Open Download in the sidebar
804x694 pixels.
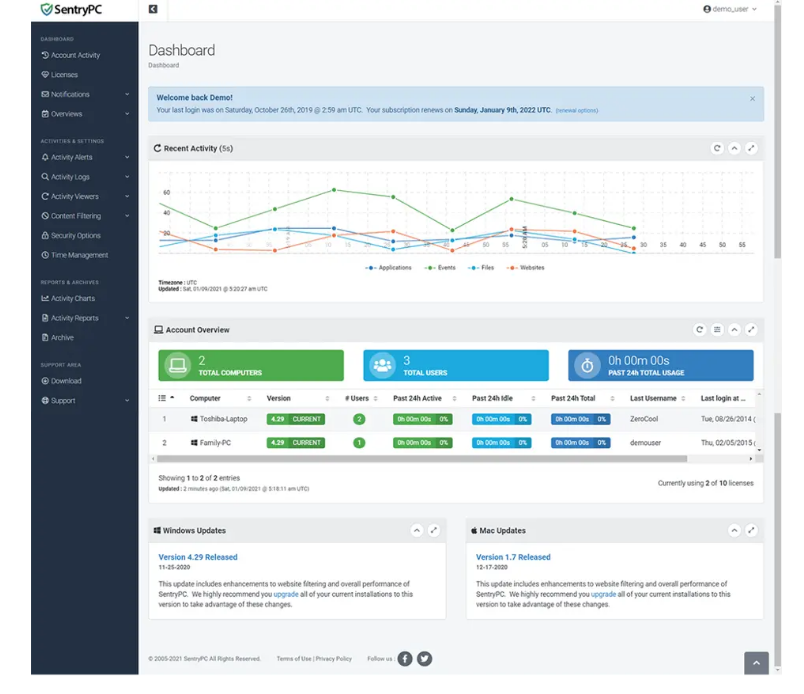point(62,381)
